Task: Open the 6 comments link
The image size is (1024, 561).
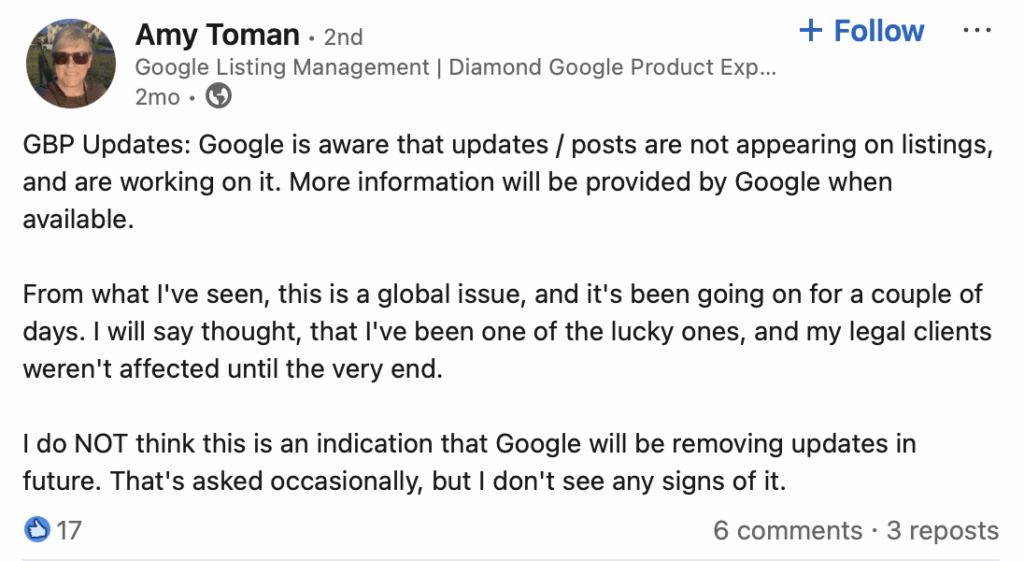Action: (x=787, y=531)
